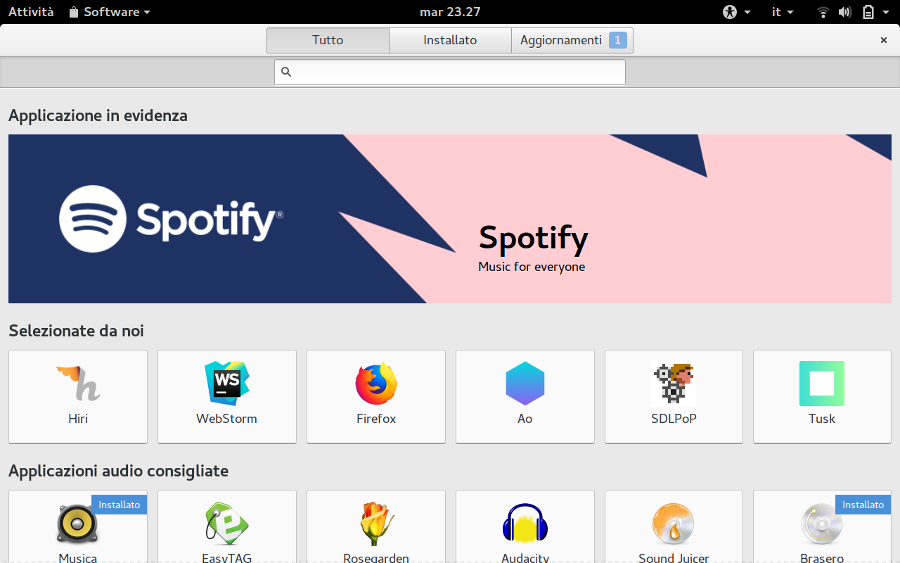This screenshot has height=563, width=900.
Task: Select the WebStorm application icon
Action: coord(227,384)
